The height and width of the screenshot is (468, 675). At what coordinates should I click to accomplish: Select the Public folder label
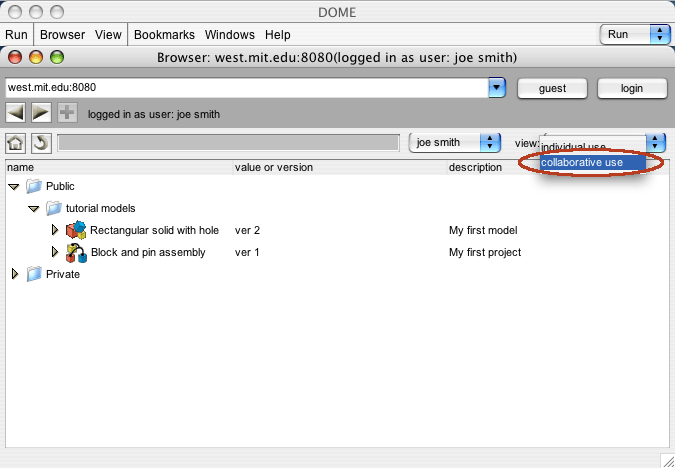point(60,186)
